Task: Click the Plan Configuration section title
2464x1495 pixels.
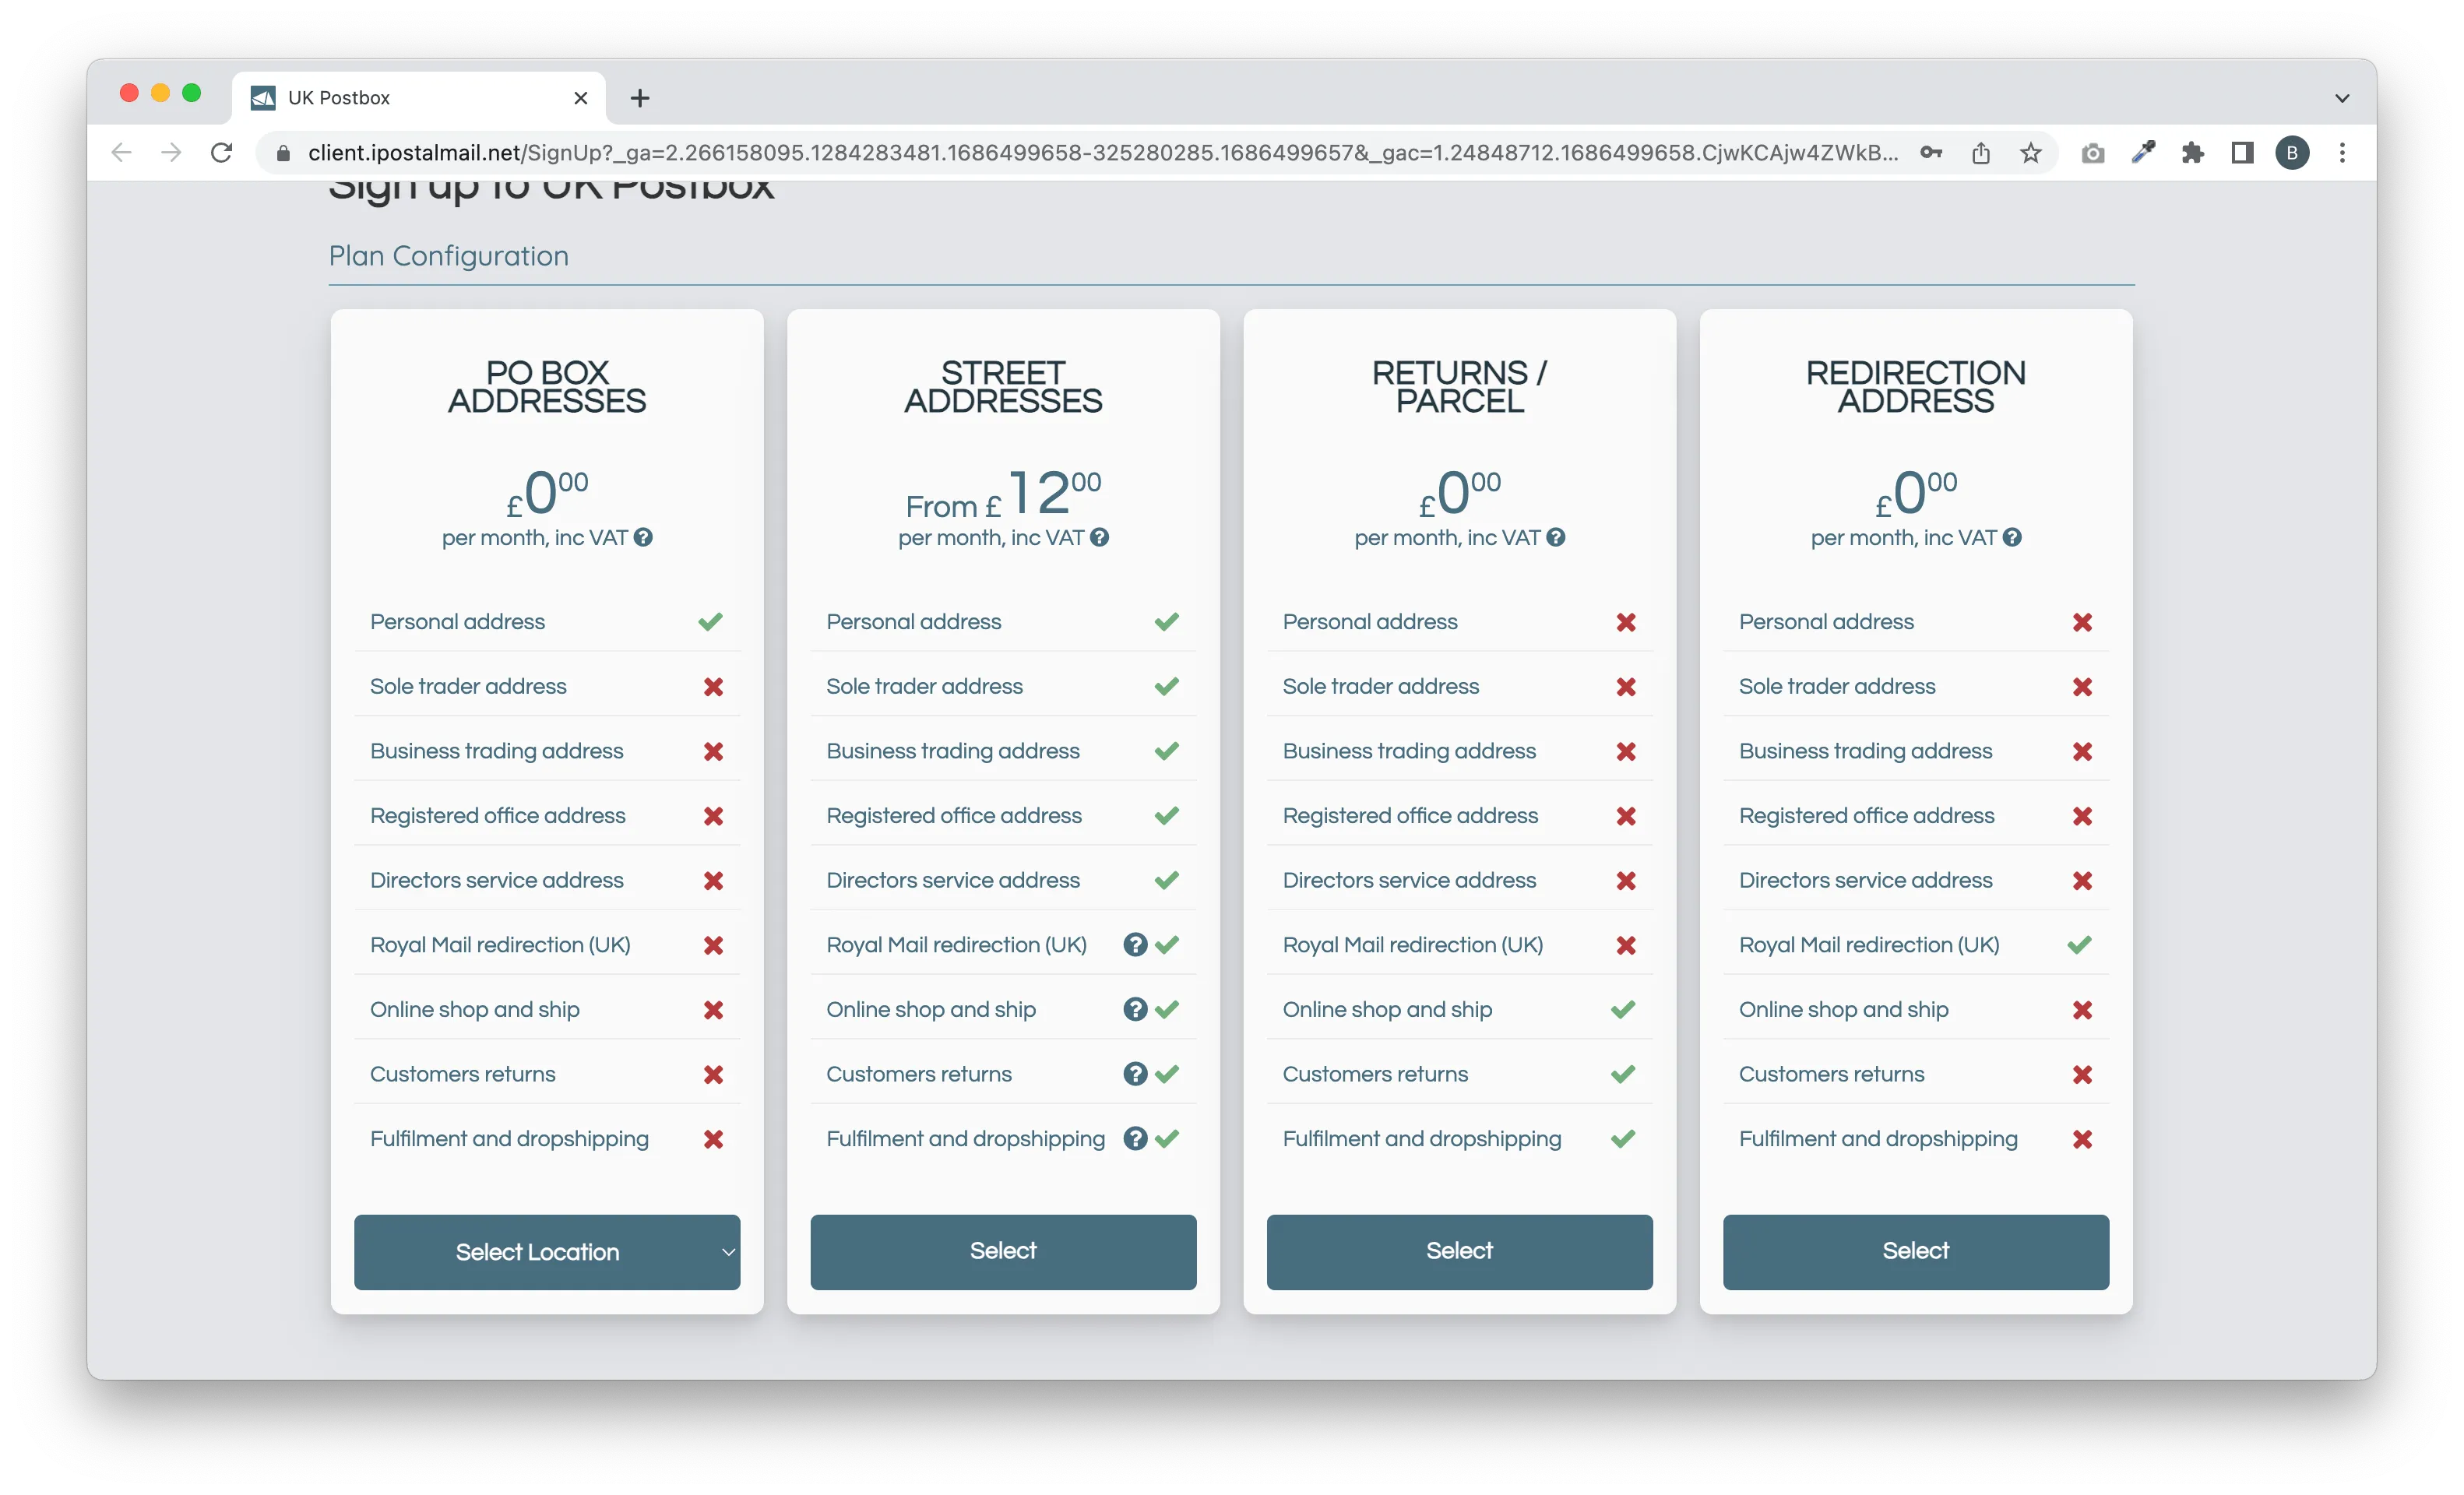Action: point(449,256)
